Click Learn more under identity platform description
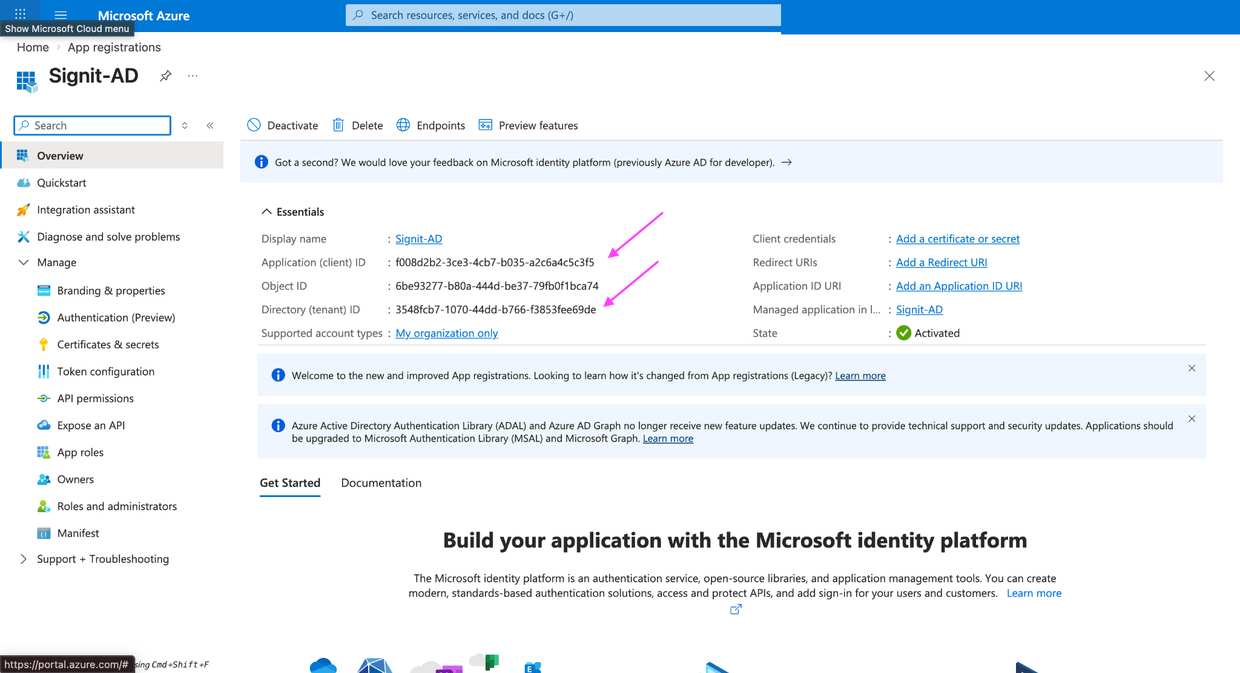The height and width of the screenshot is (673, 1240). click(1034, 593)
